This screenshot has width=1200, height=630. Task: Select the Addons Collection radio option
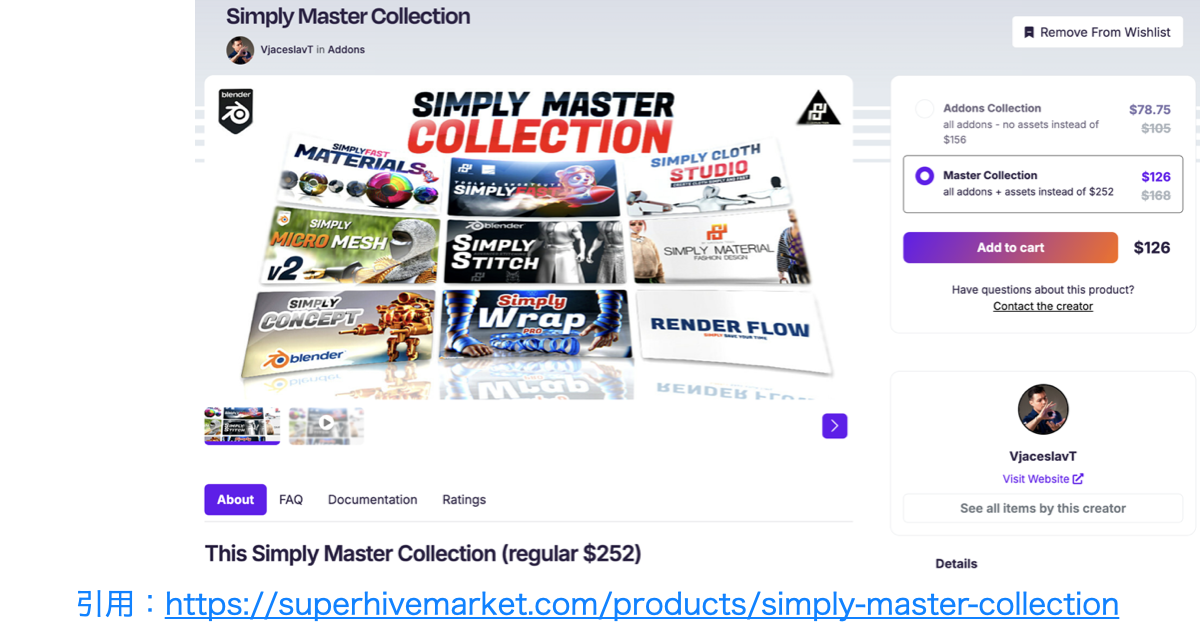(x=924, y=109)
